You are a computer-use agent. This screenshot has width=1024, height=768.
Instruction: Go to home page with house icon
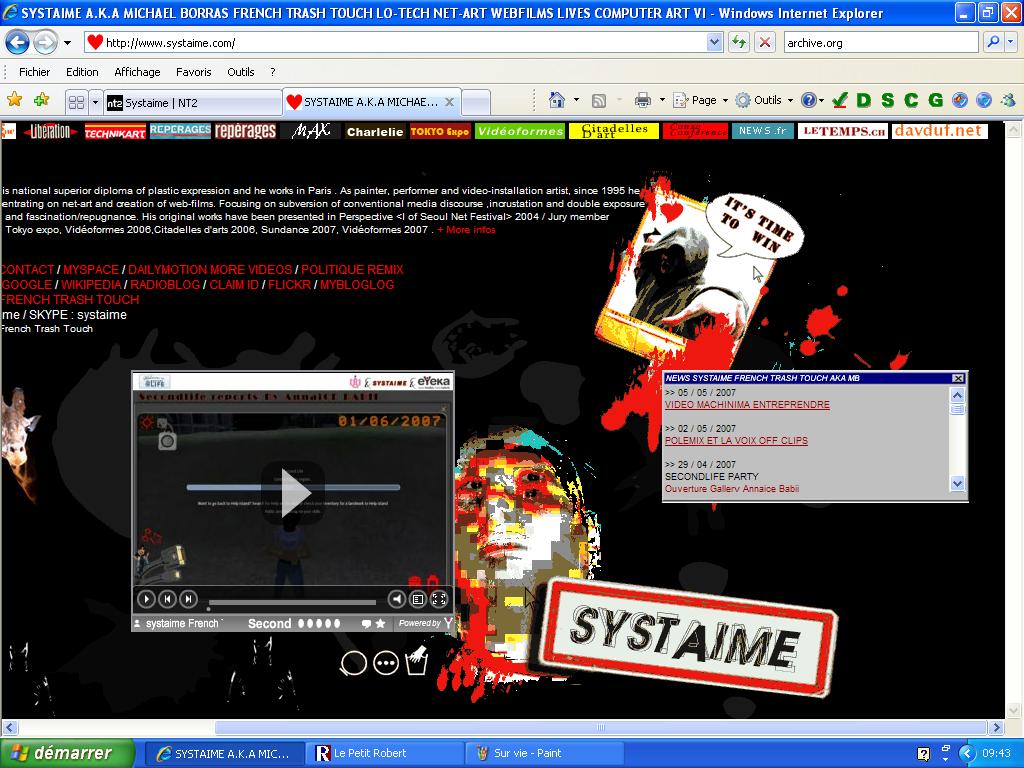point(557,100)
